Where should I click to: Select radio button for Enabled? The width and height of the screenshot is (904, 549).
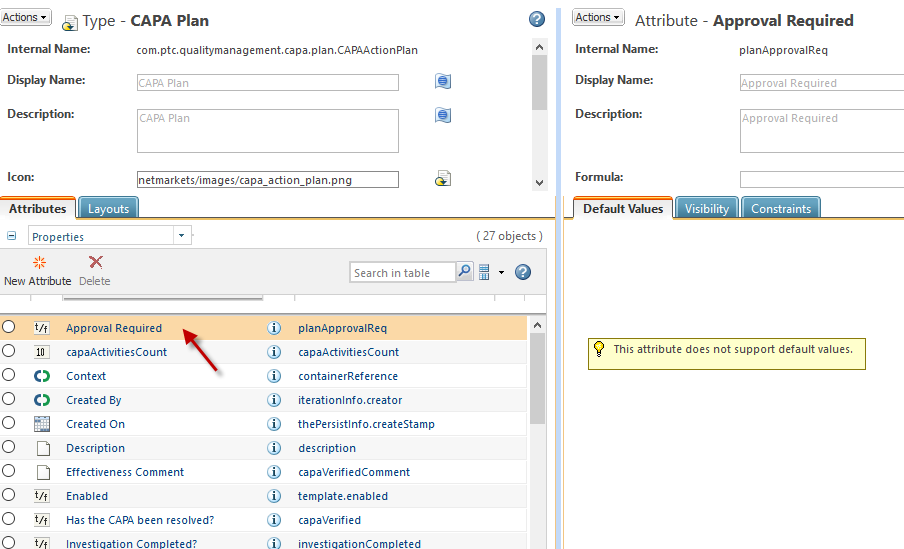pos(9,495)
